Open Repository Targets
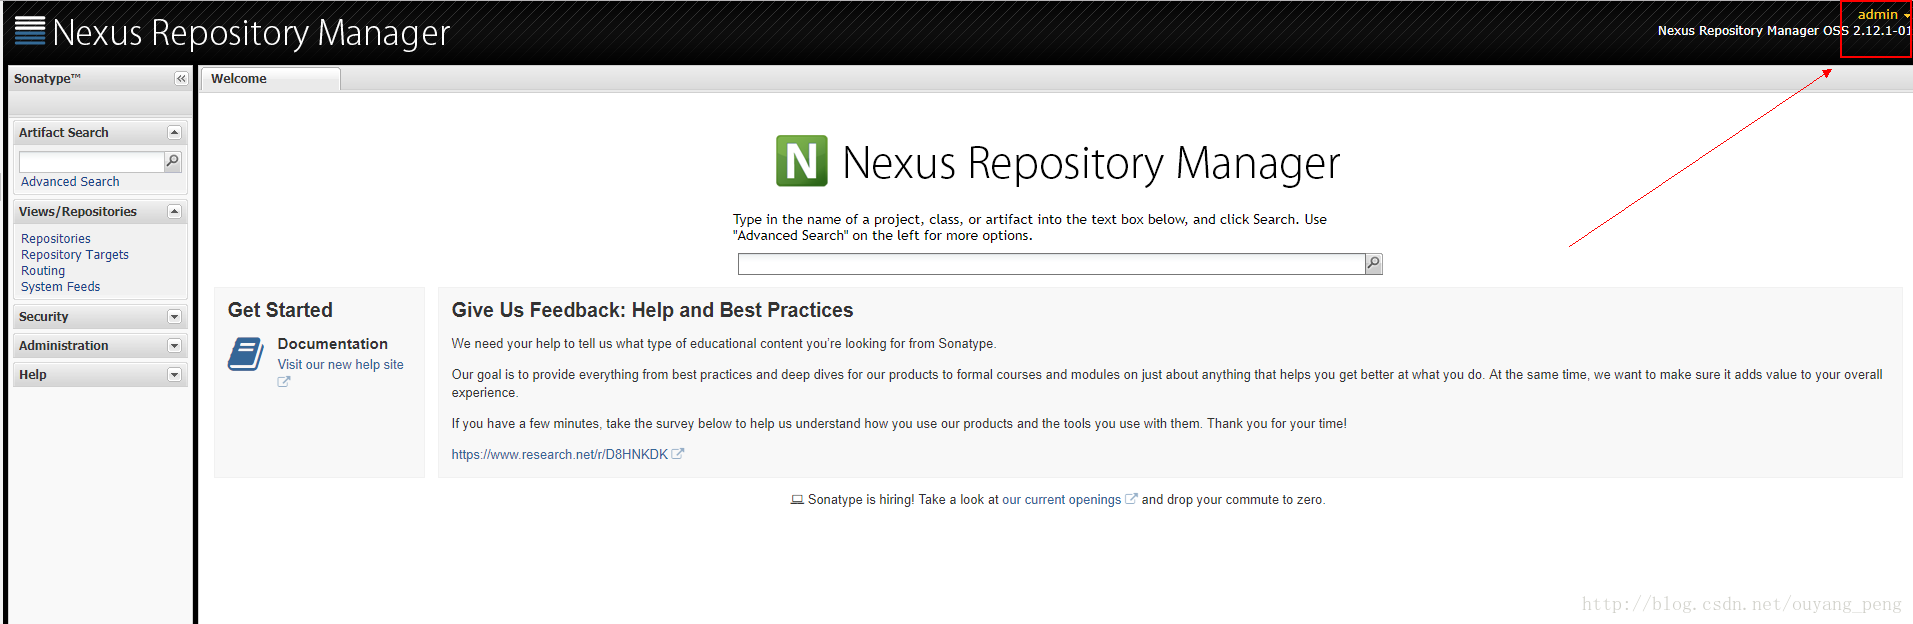Viewport: 1913px width, 624px height. pos(75,255)
